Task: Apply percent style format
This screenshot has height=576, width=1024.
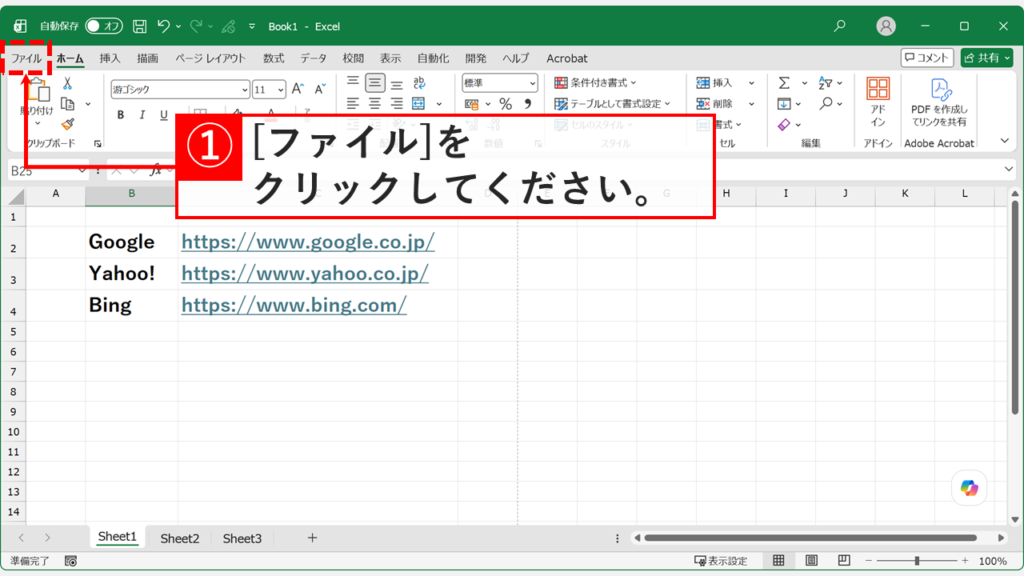Action: [505, 104]
